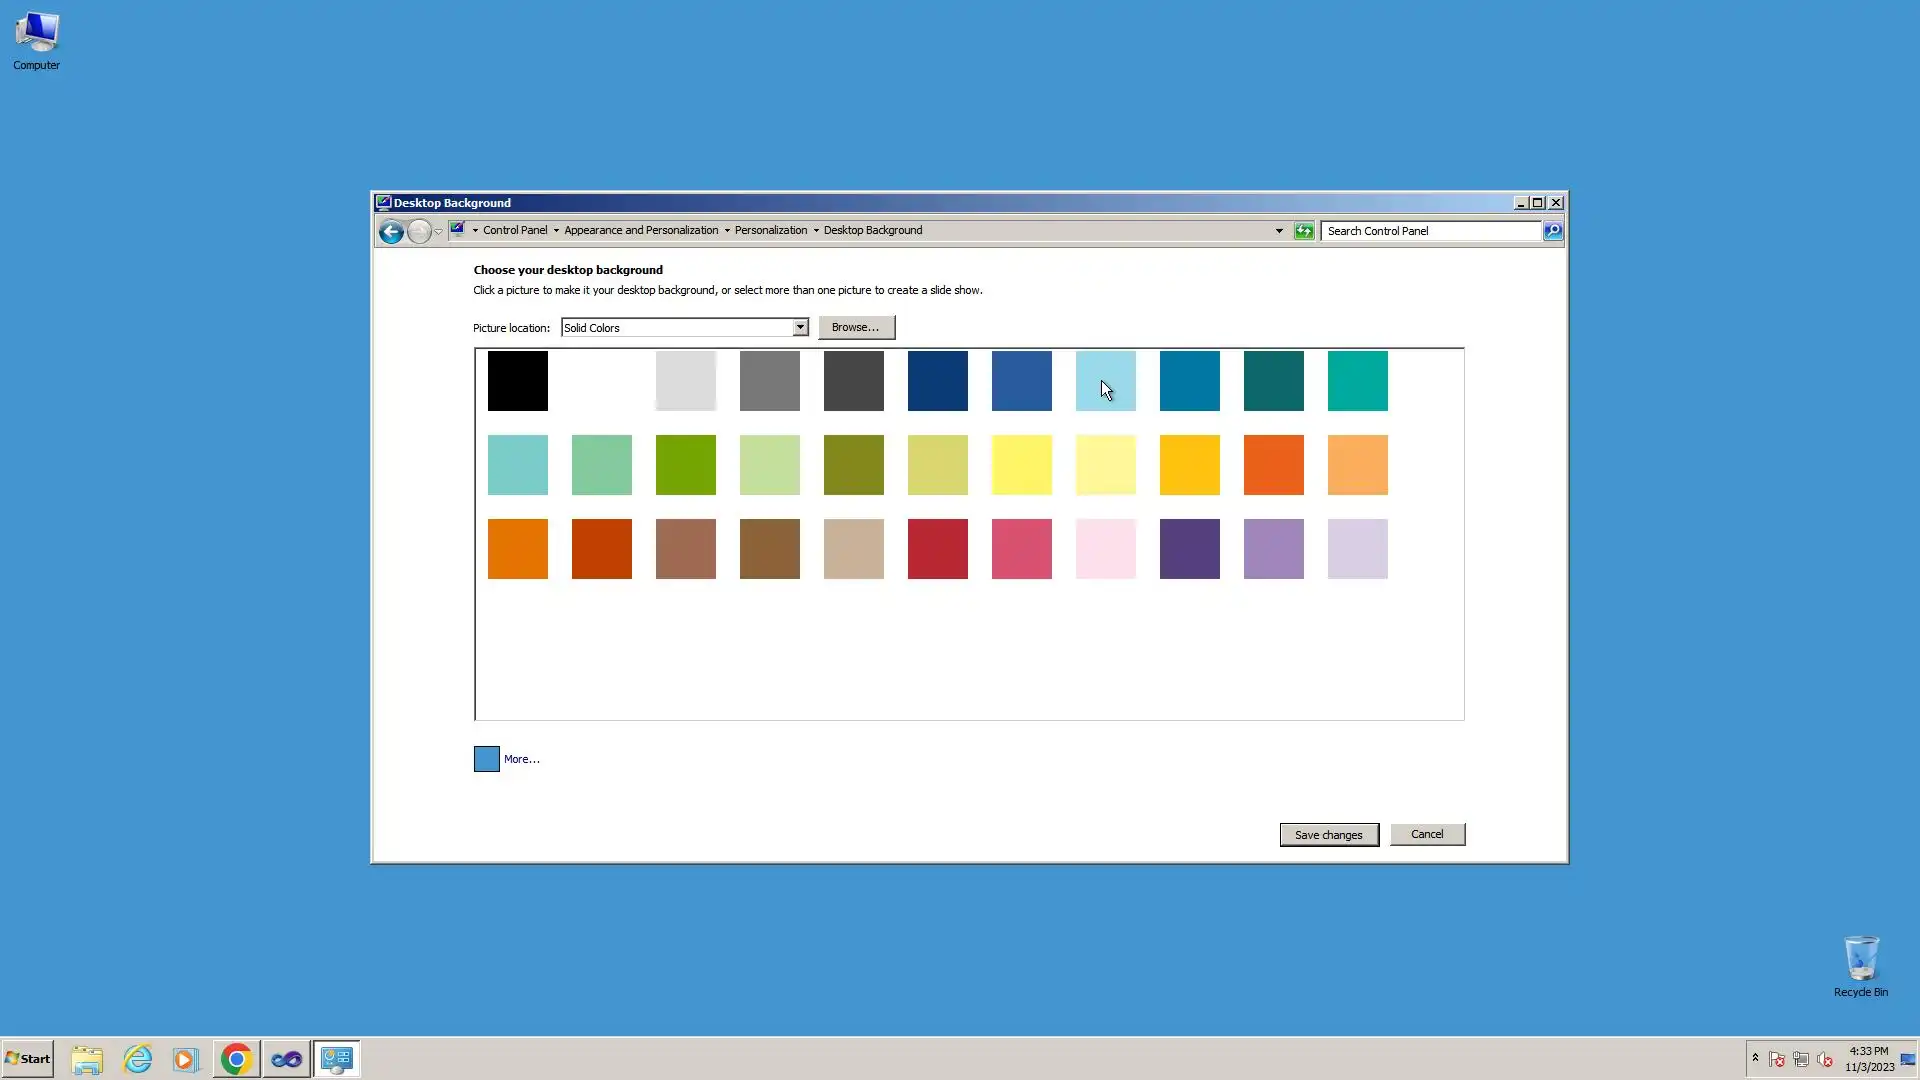
Task: Choose the black color swatch
Action: (x=518, y=381)
